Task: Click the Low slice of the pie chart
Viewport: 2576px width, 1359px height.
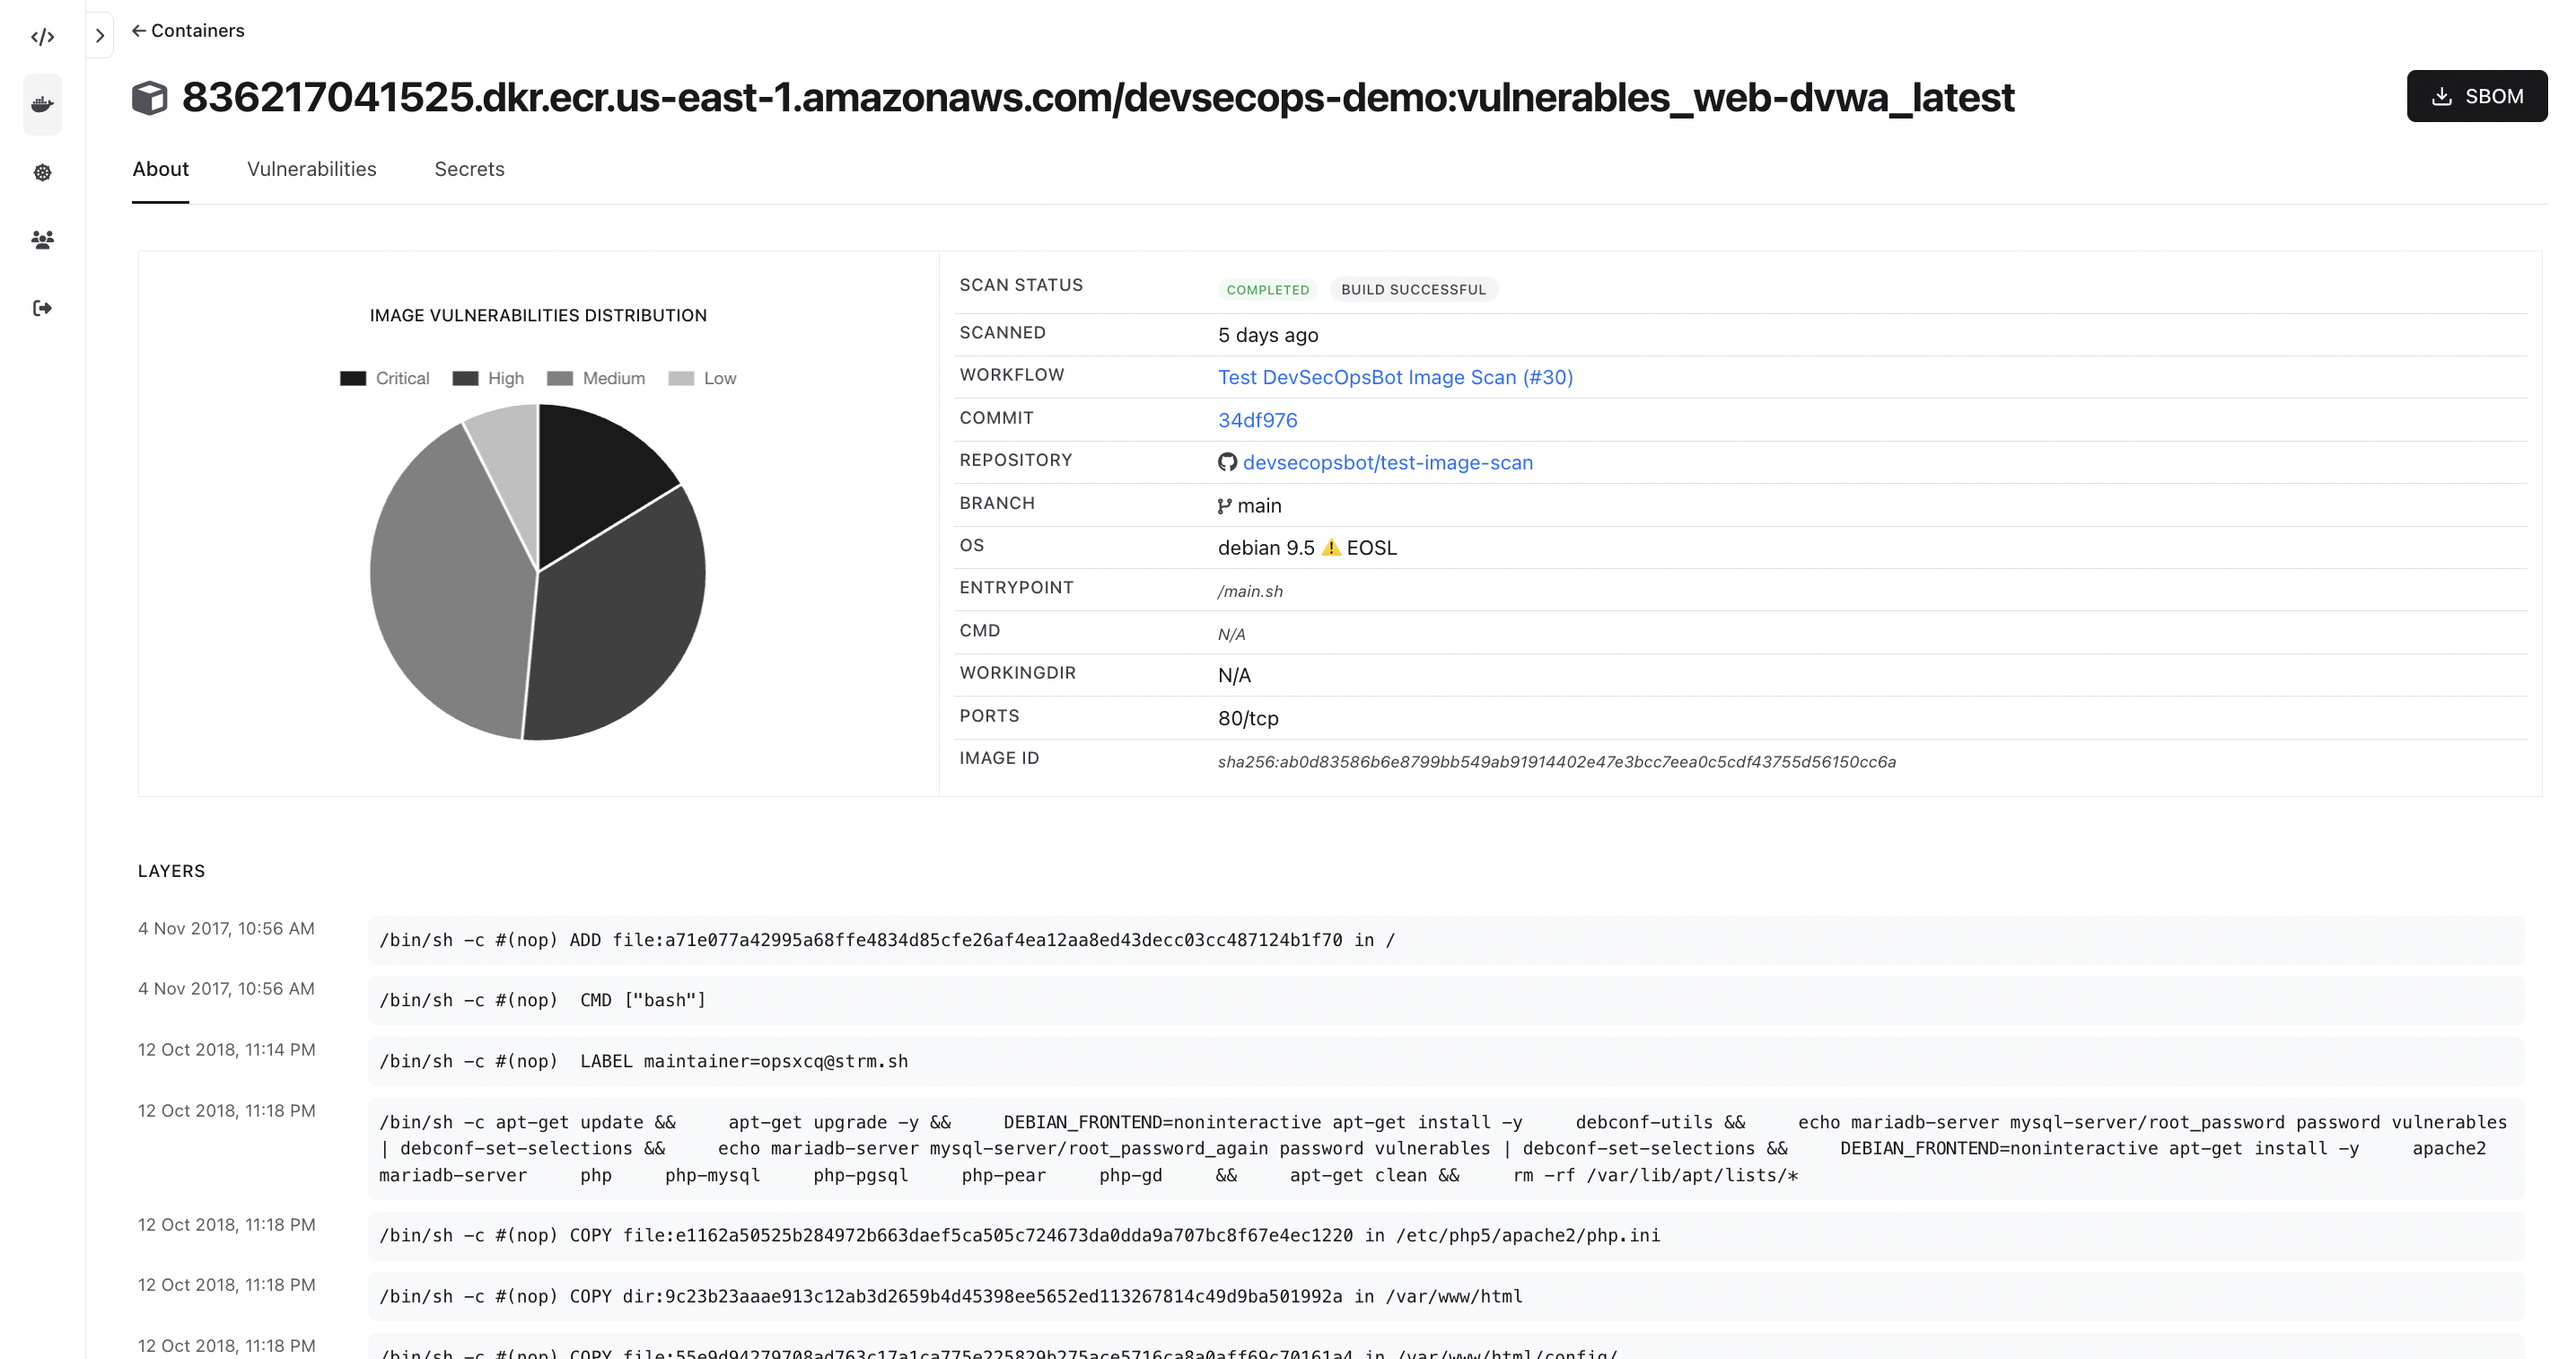Action: coord(512,460)
